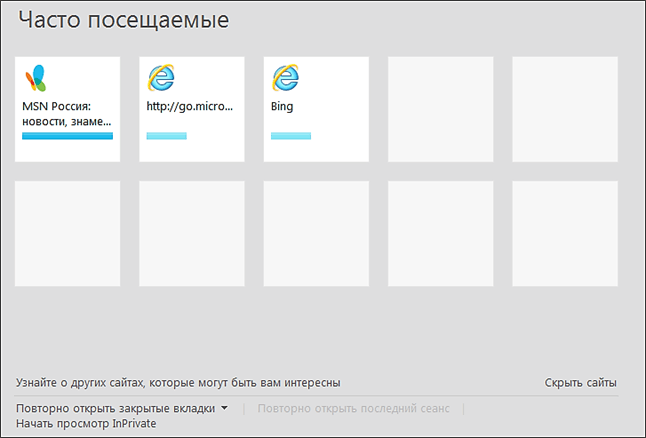Click the MSN butterfly icon
This screenshot has width=646, height=438.
pyautogui.click(x=35, y=78)
